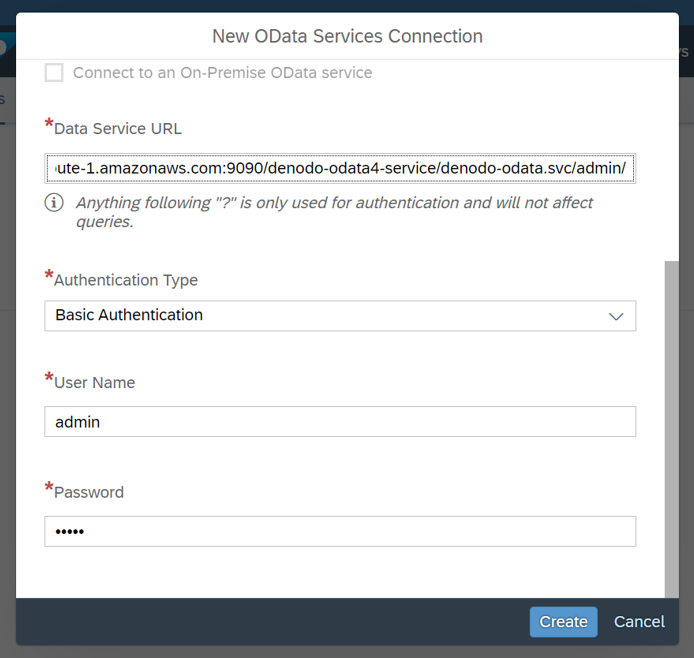Viewport: 694px width, 658px height.
Task: Click the dialog's vertical scrollbar thumb
Action: 672,429
